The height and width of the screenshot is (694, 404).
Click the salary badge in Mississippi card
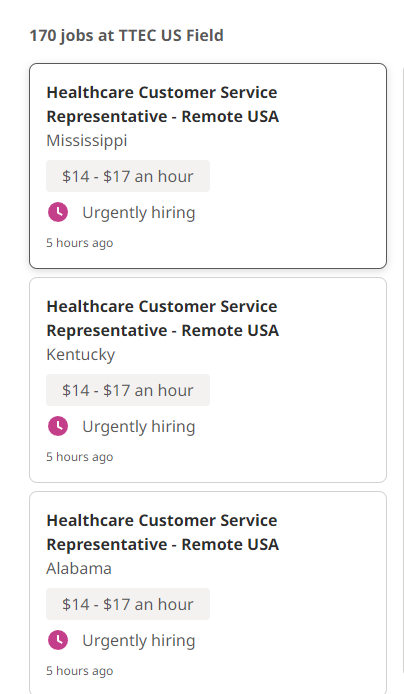click(128, 176)
